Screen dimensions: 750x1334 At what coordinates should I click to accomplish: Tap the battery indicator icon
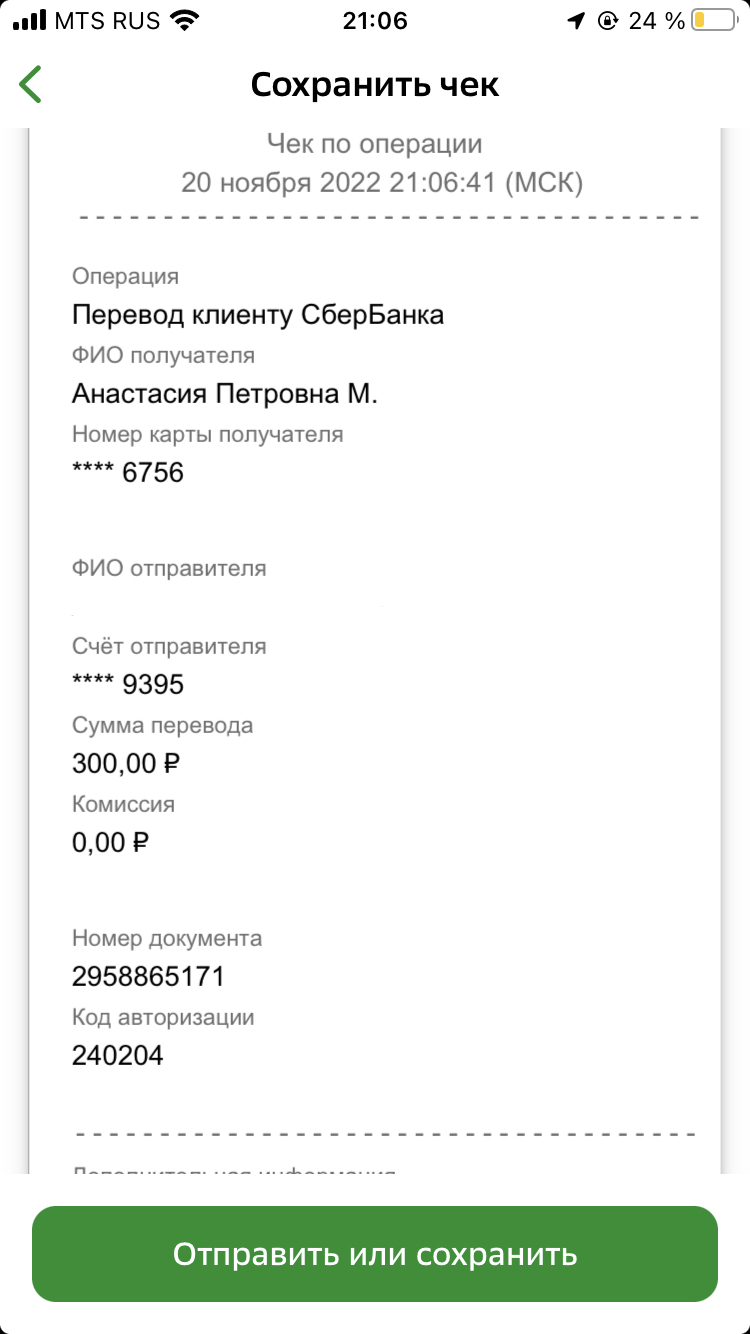click(716, 20)
